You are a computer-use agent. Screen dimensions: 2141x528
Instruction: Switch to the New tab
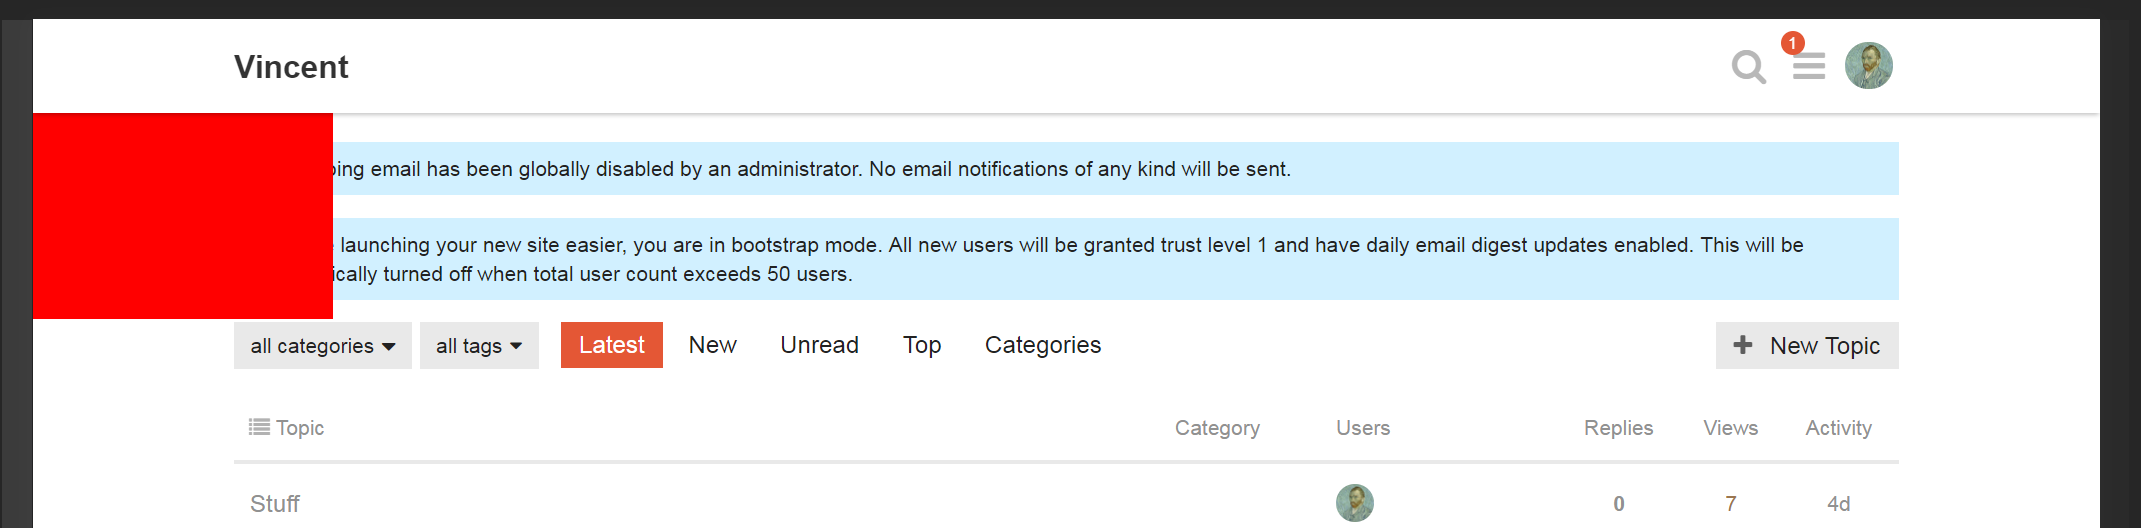[712, 345]
